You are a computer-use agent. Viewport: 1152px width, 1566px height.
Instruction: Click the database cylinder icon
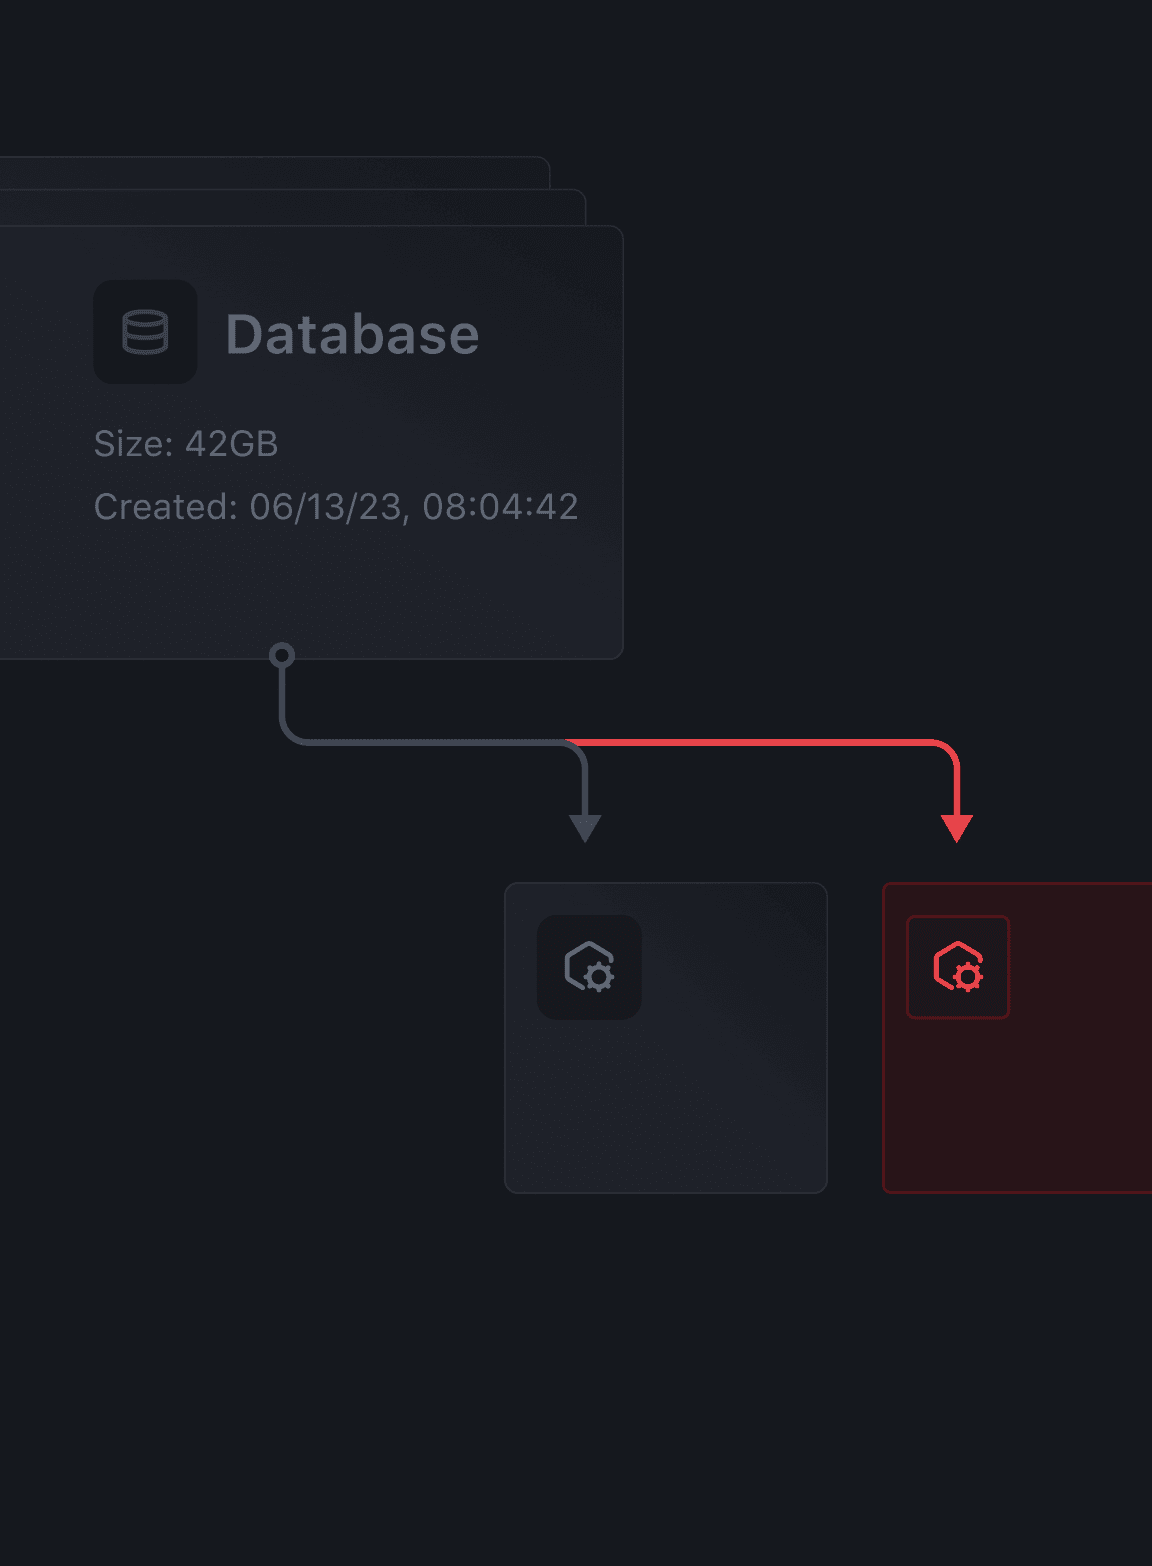[x=145, y=332]
